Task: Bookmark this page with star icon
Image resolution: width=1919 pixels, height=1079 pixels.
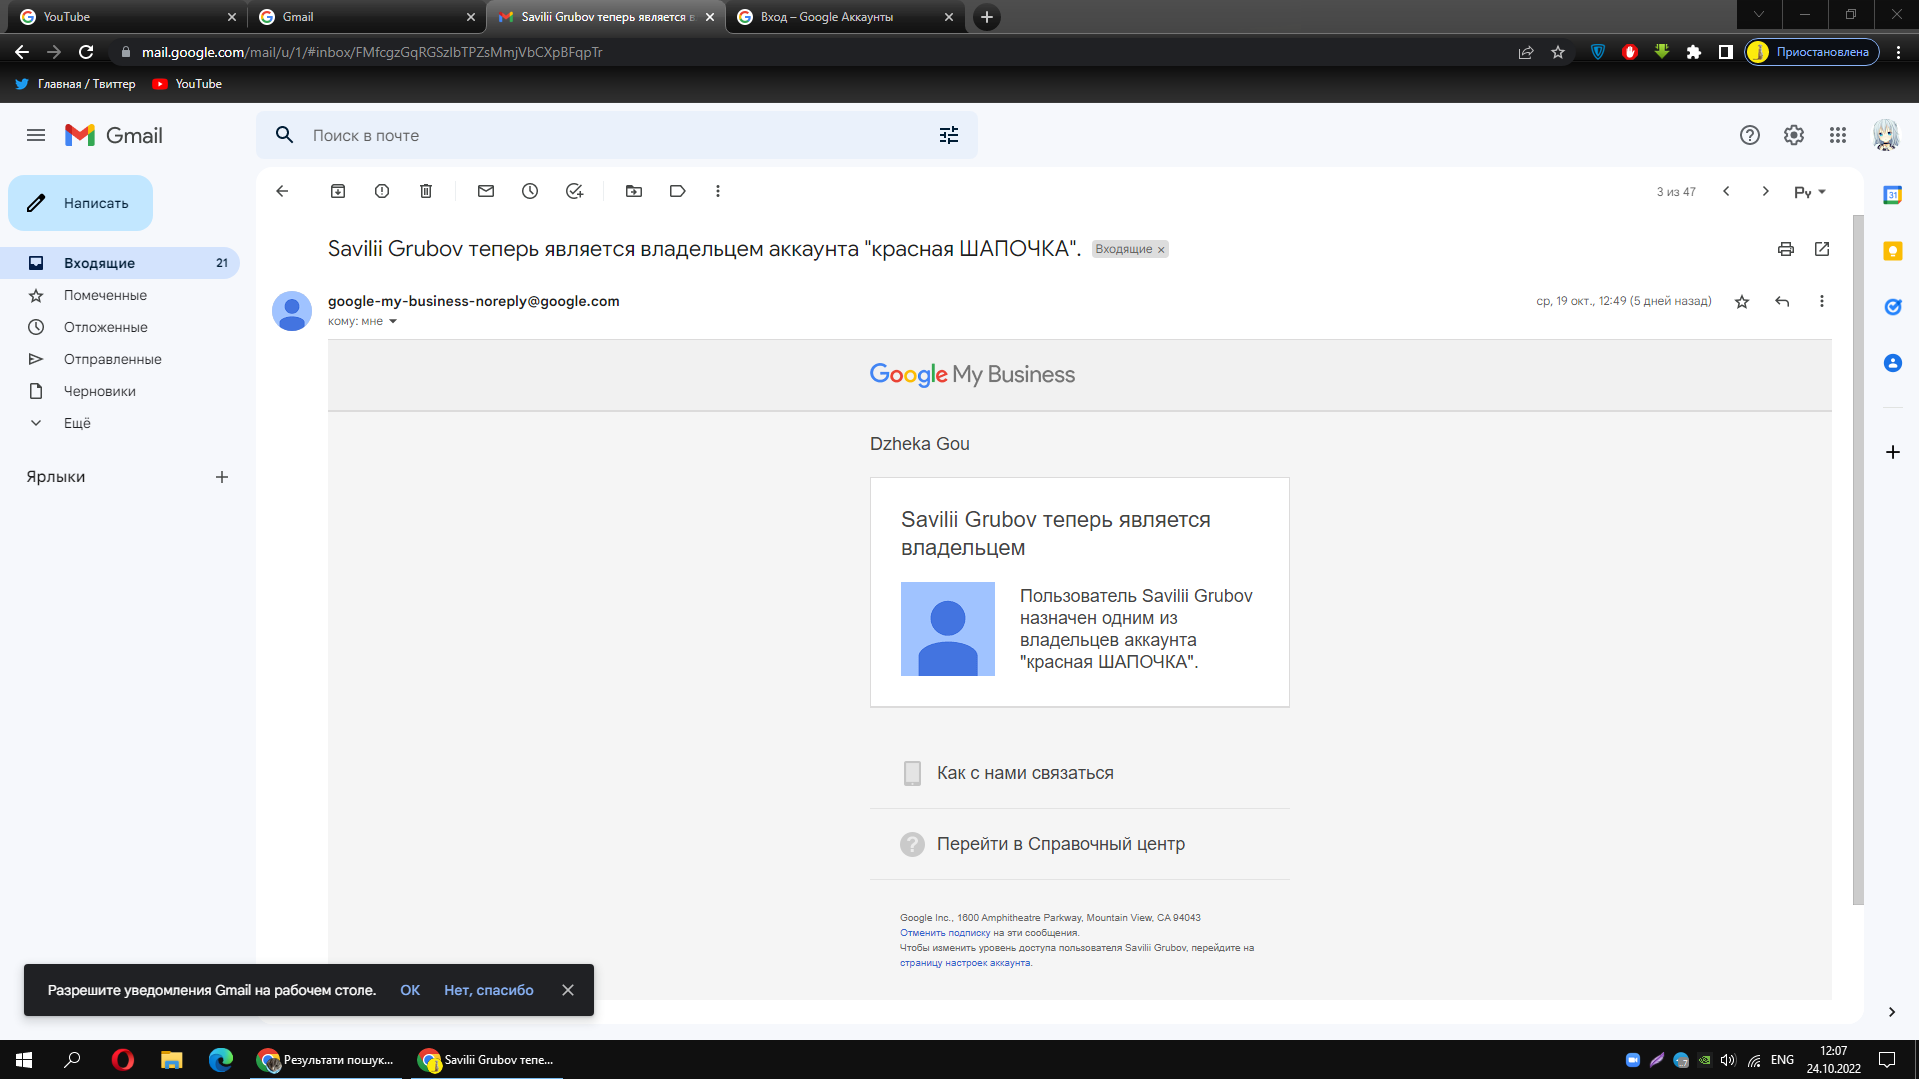Action: (1558, 52)
